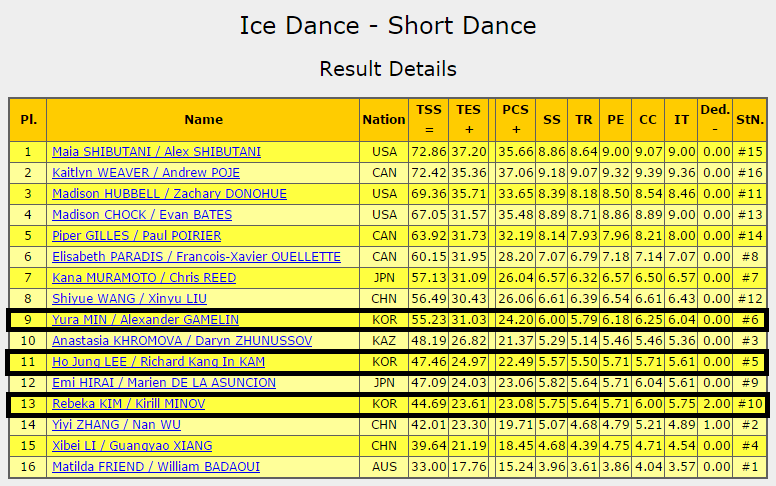
Task: Open Anastasia KHROMOVA / Daryn ZHUNUSSOV link
Action: [x=182, y=341]
